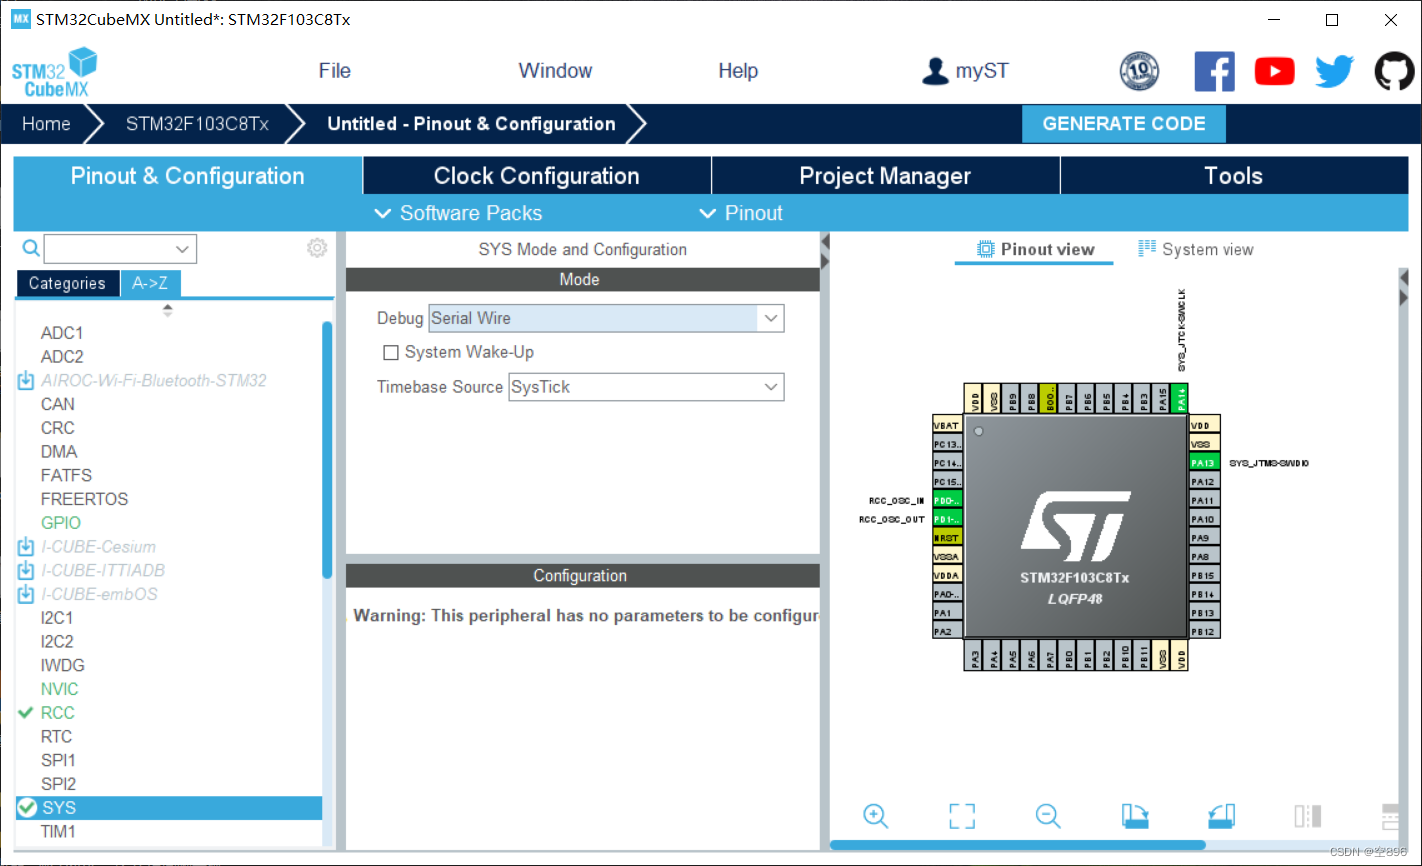Click the download icon beside I-CUBE-embOS

click(x=26, y=595)
